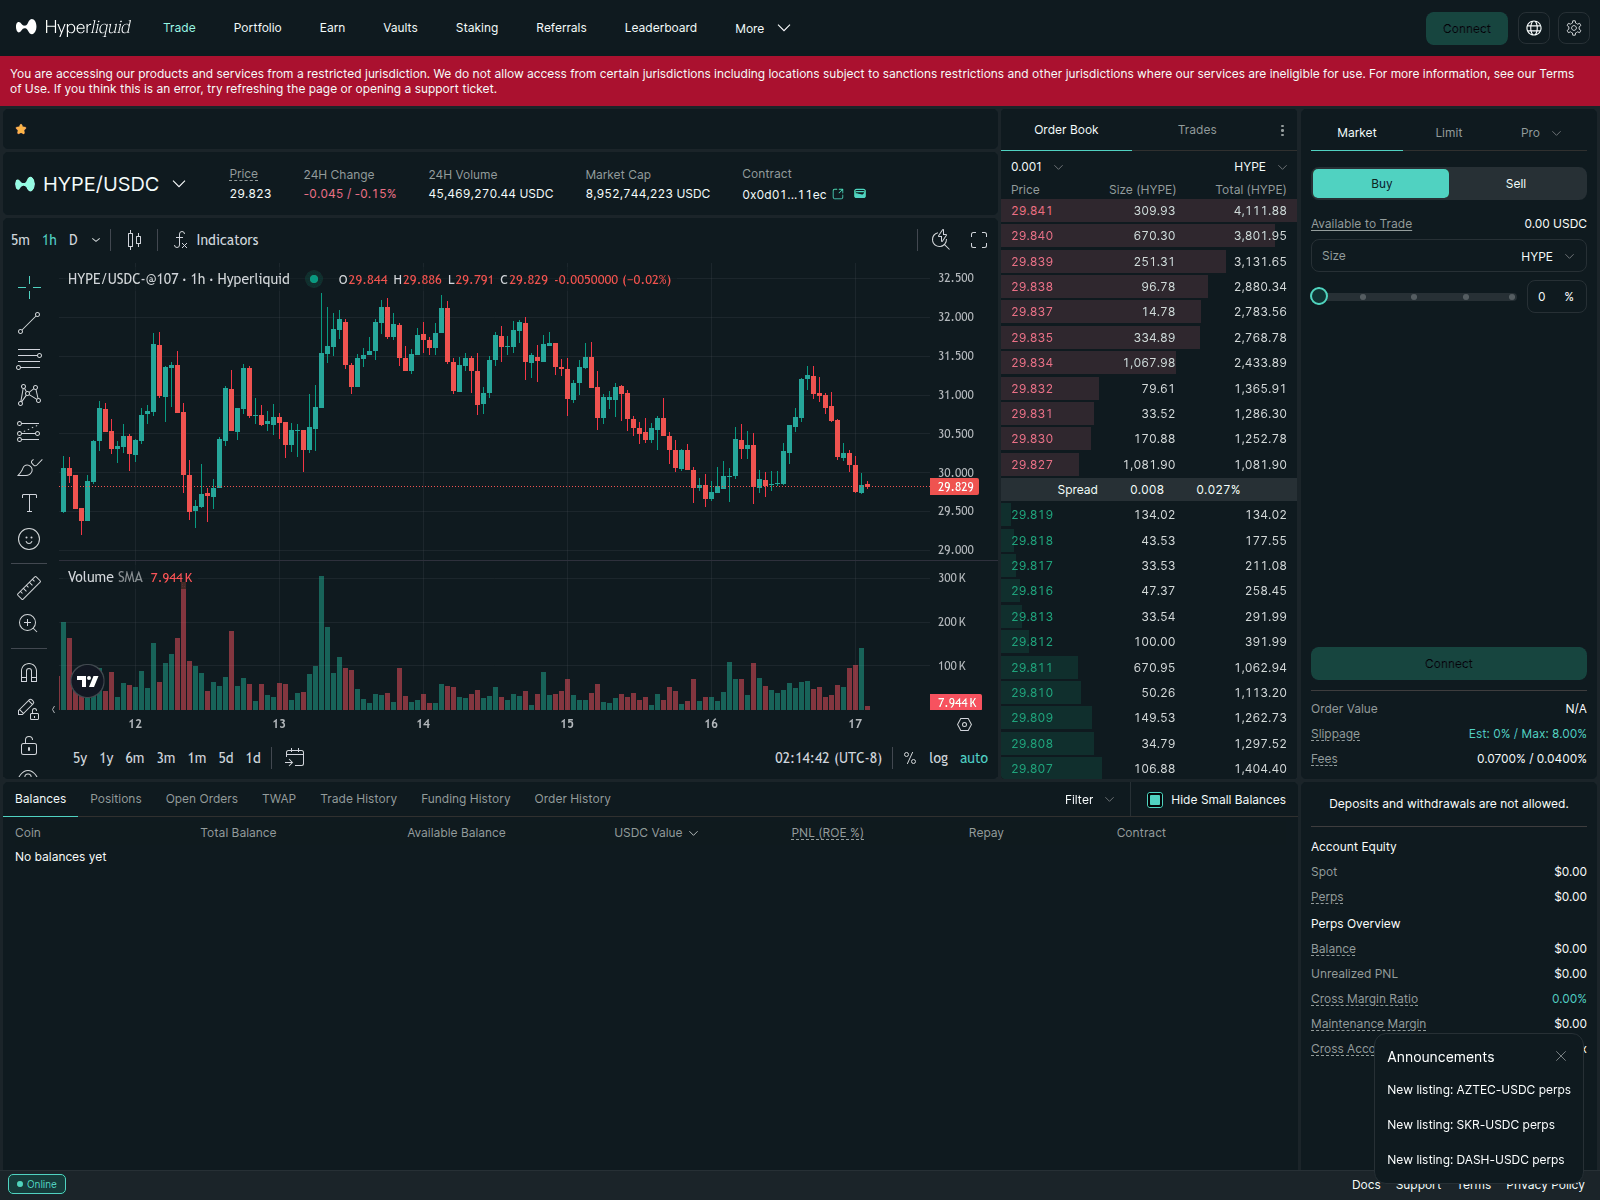Screen dimensions: 1600x1200
Task: Click the chart quick search icon
Action: (x=940, y=240)
